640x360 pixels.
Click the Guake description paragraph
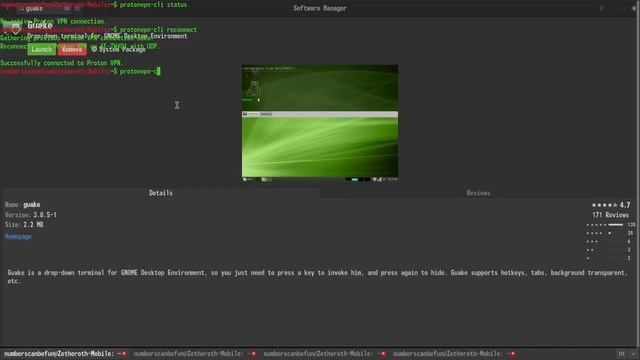point(316,277)
